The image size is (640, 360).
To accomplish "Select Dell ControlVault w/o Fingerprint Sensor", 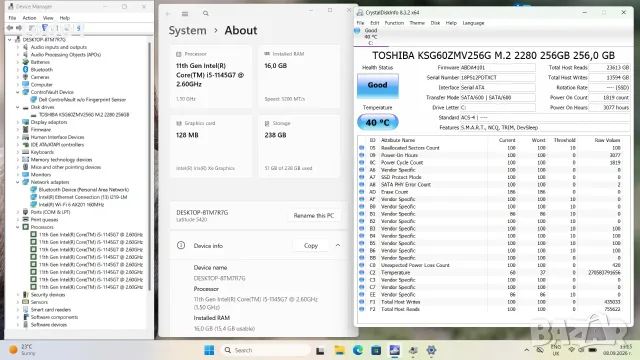I will coord(82,100).
